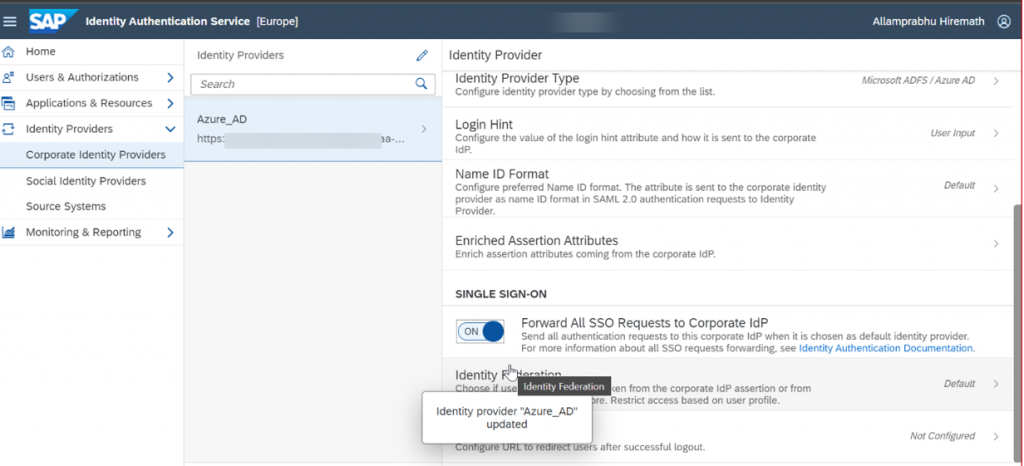Screen dimensions: 1024x466
Task: Click the Identity Providers sidebar icon
Action: click(8, 129)
